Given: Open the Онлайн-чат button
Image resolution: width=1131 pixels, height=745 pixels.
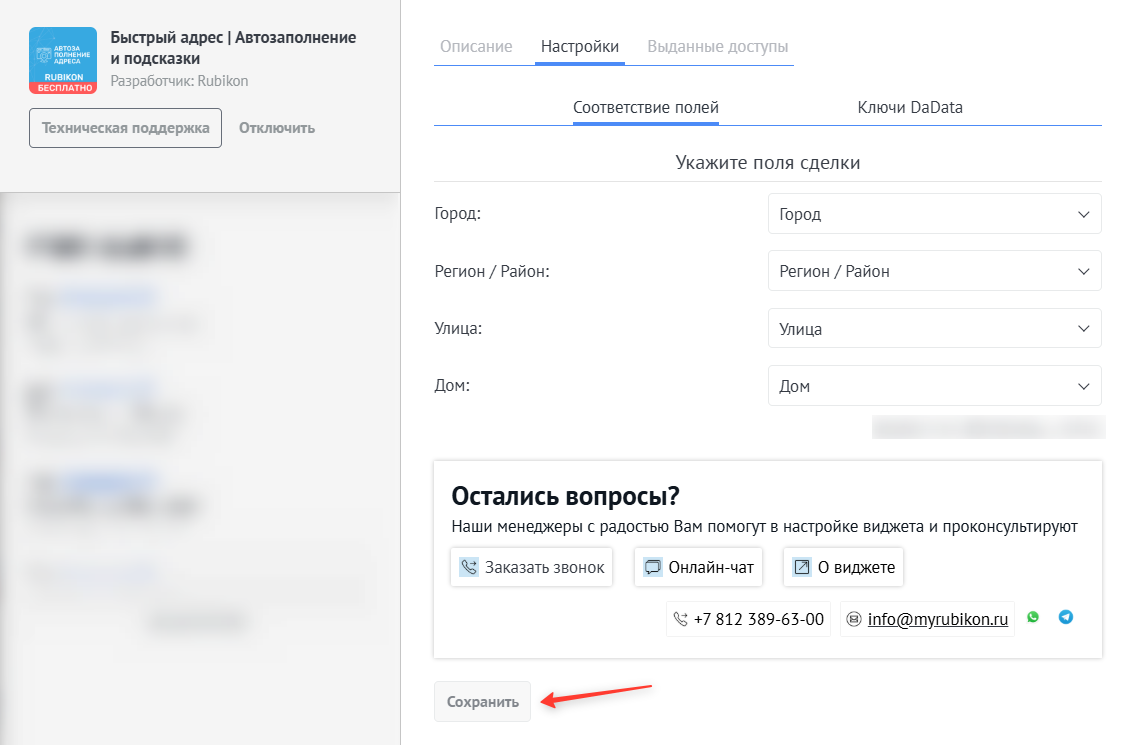Looking at the screenshot, I should 698,567.
